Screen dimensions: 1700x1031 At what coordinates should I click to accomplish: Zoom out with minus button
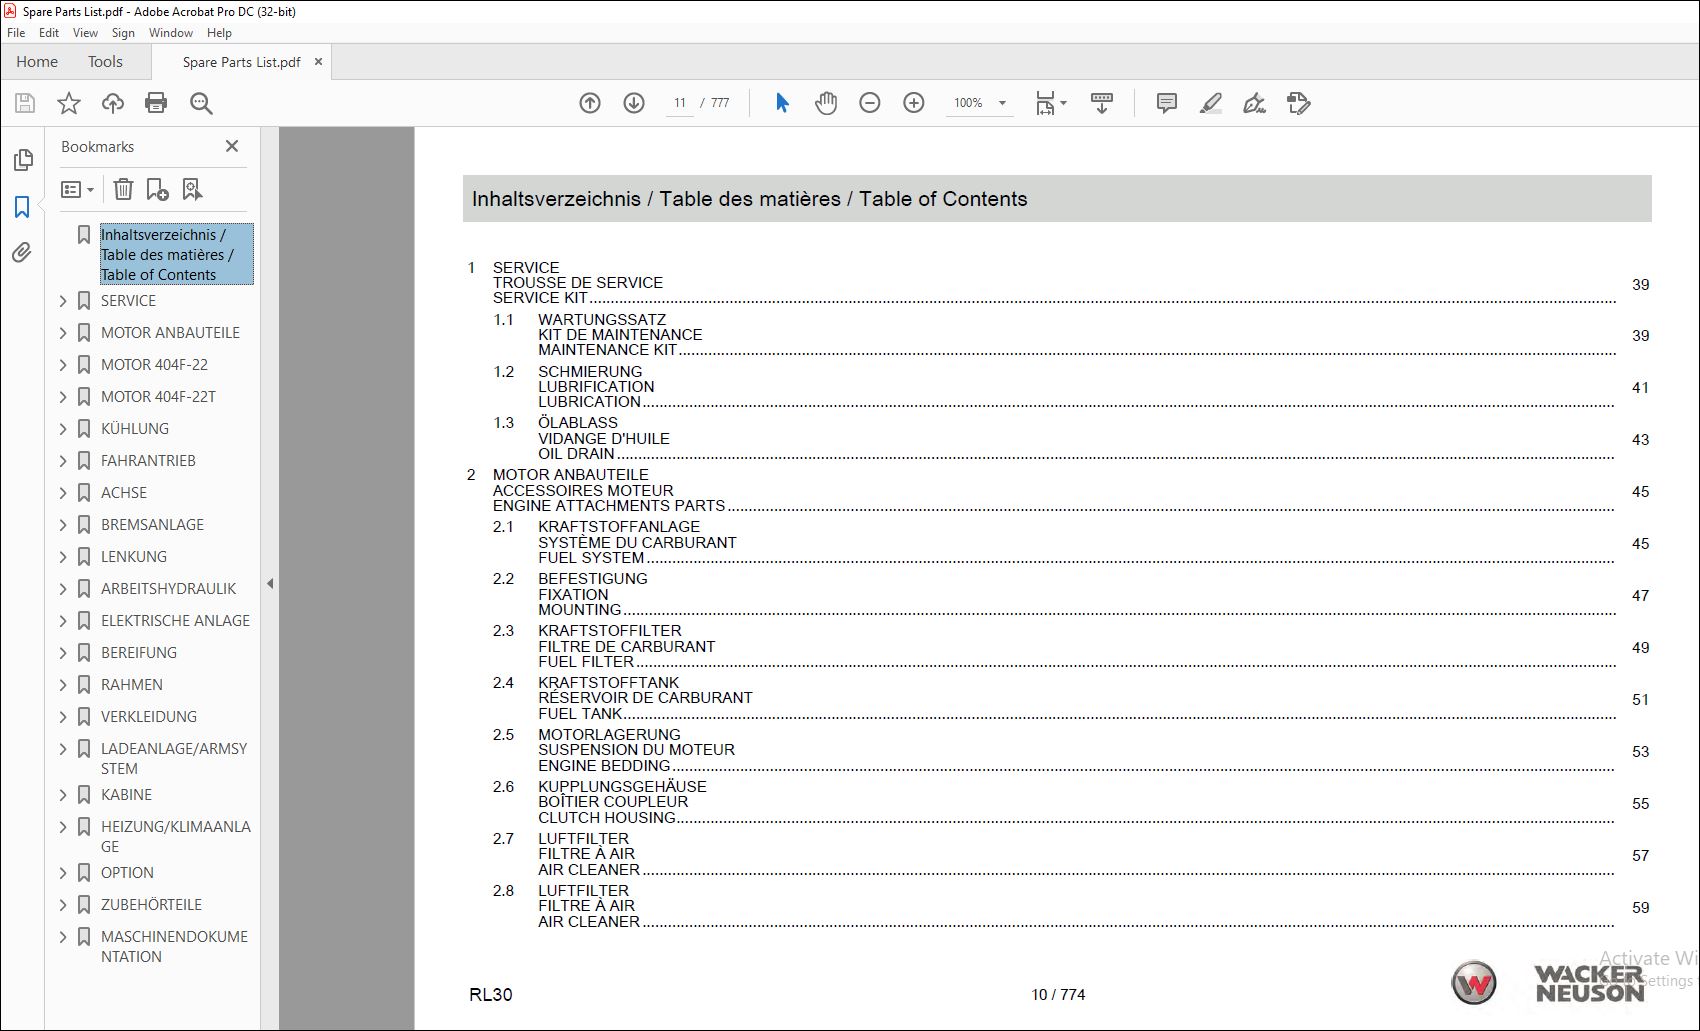click(870, 103)
